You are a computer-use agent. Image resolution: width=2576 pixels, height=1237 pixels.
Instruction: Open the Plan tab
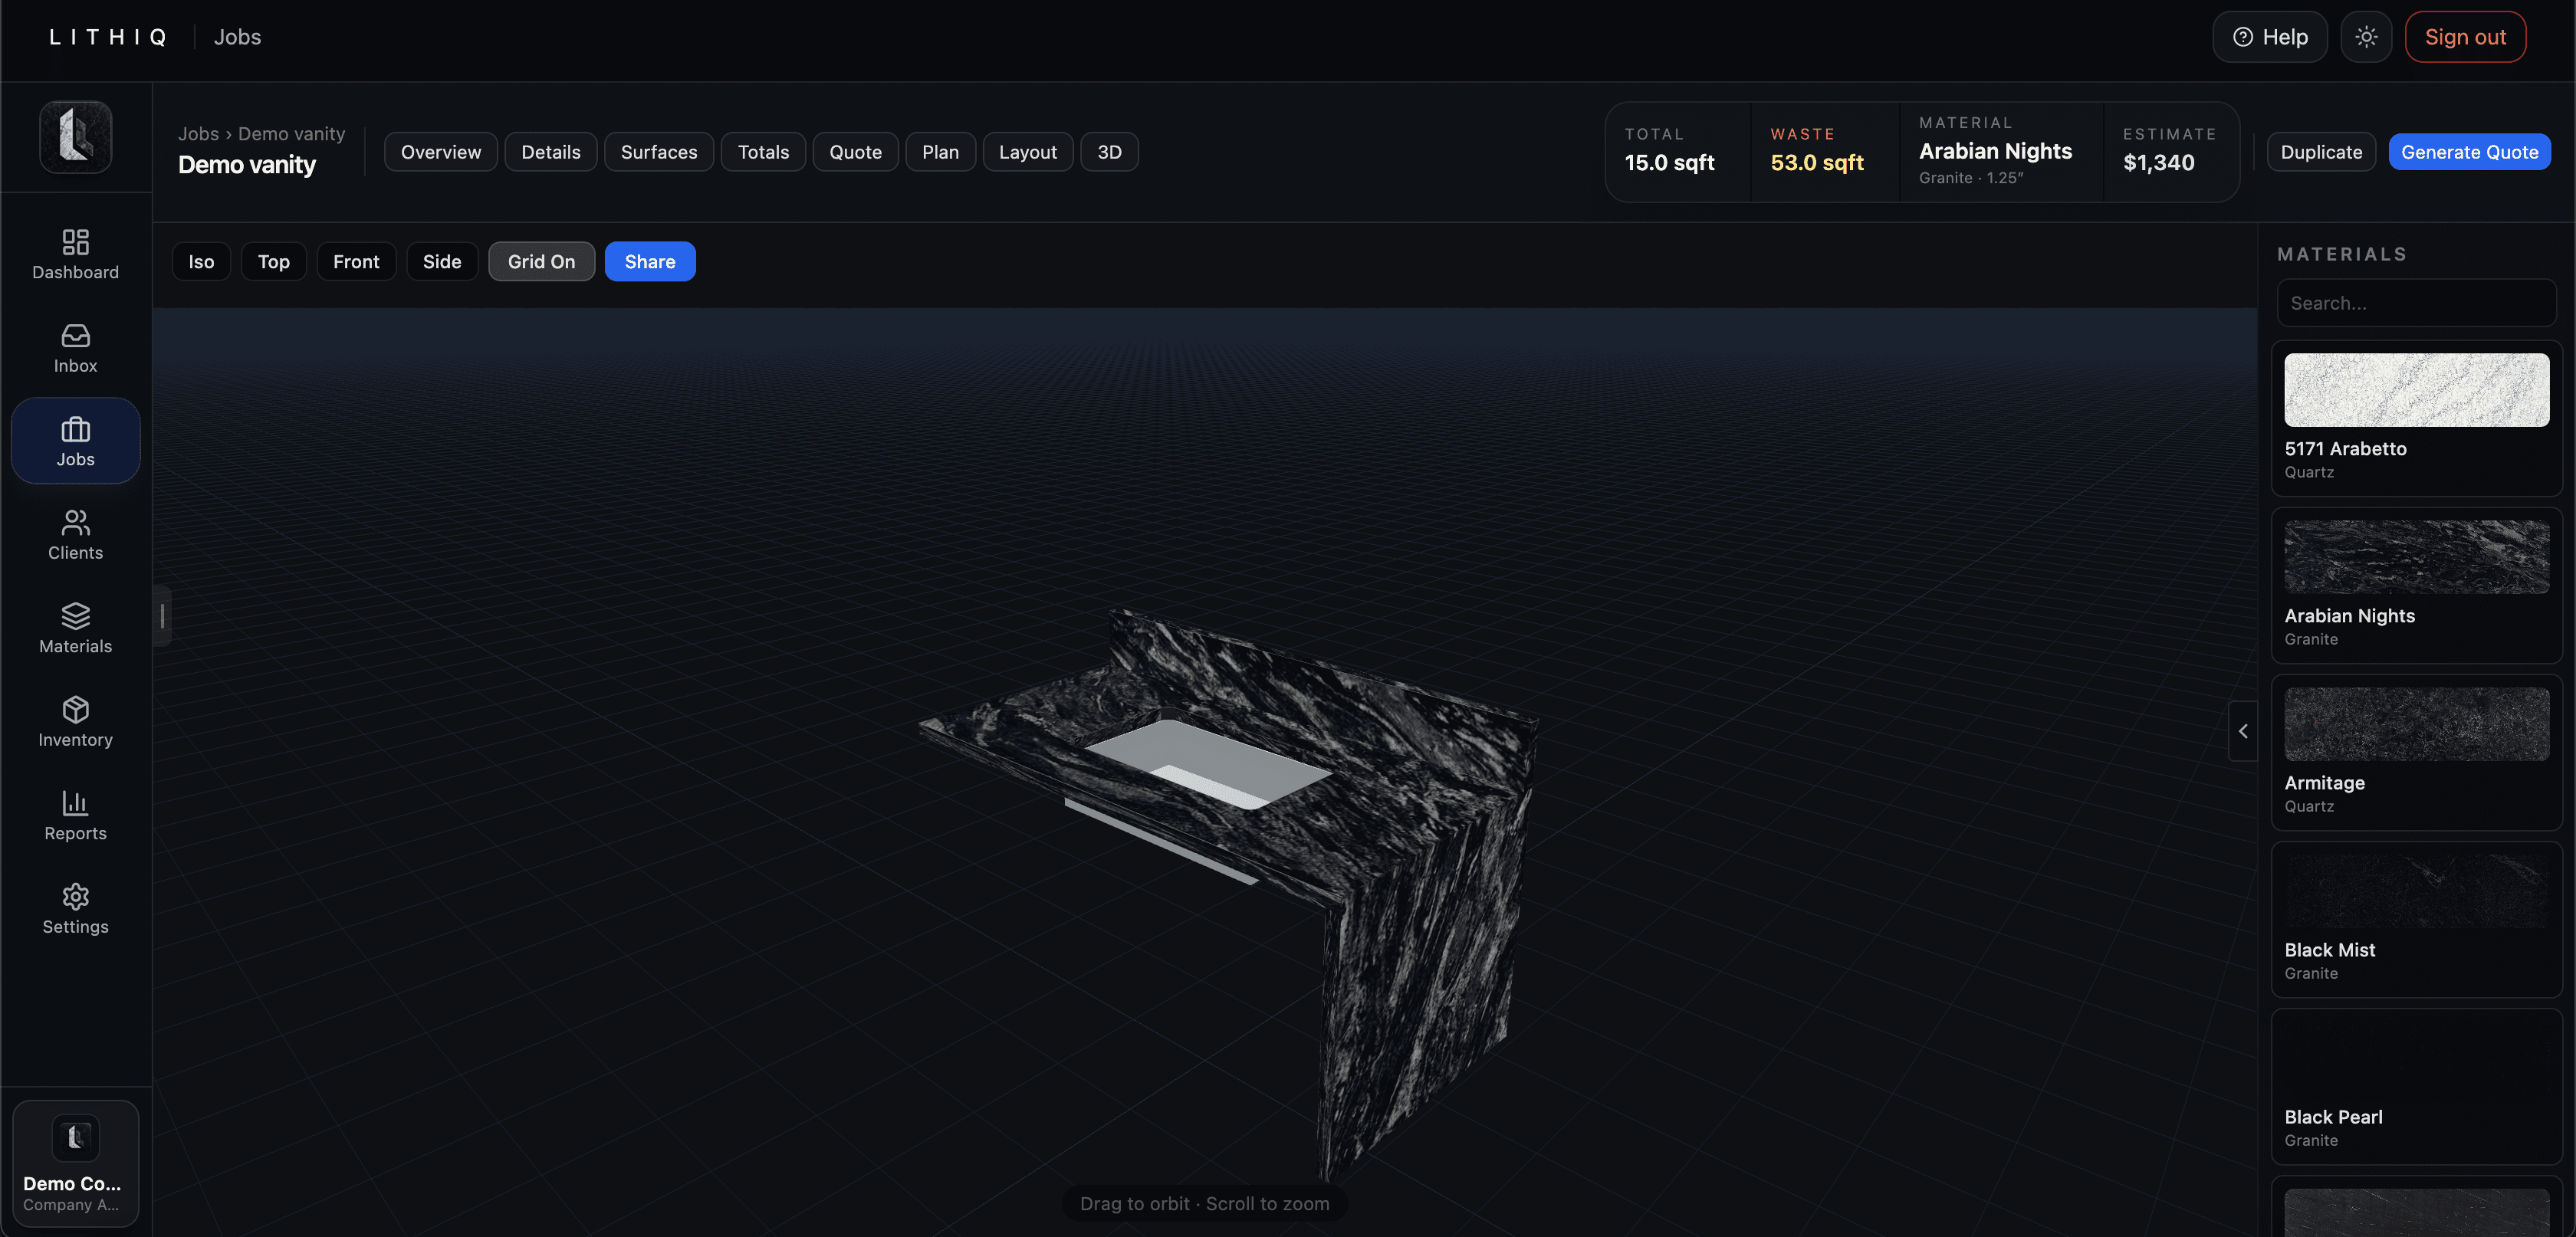coord(940,152)
